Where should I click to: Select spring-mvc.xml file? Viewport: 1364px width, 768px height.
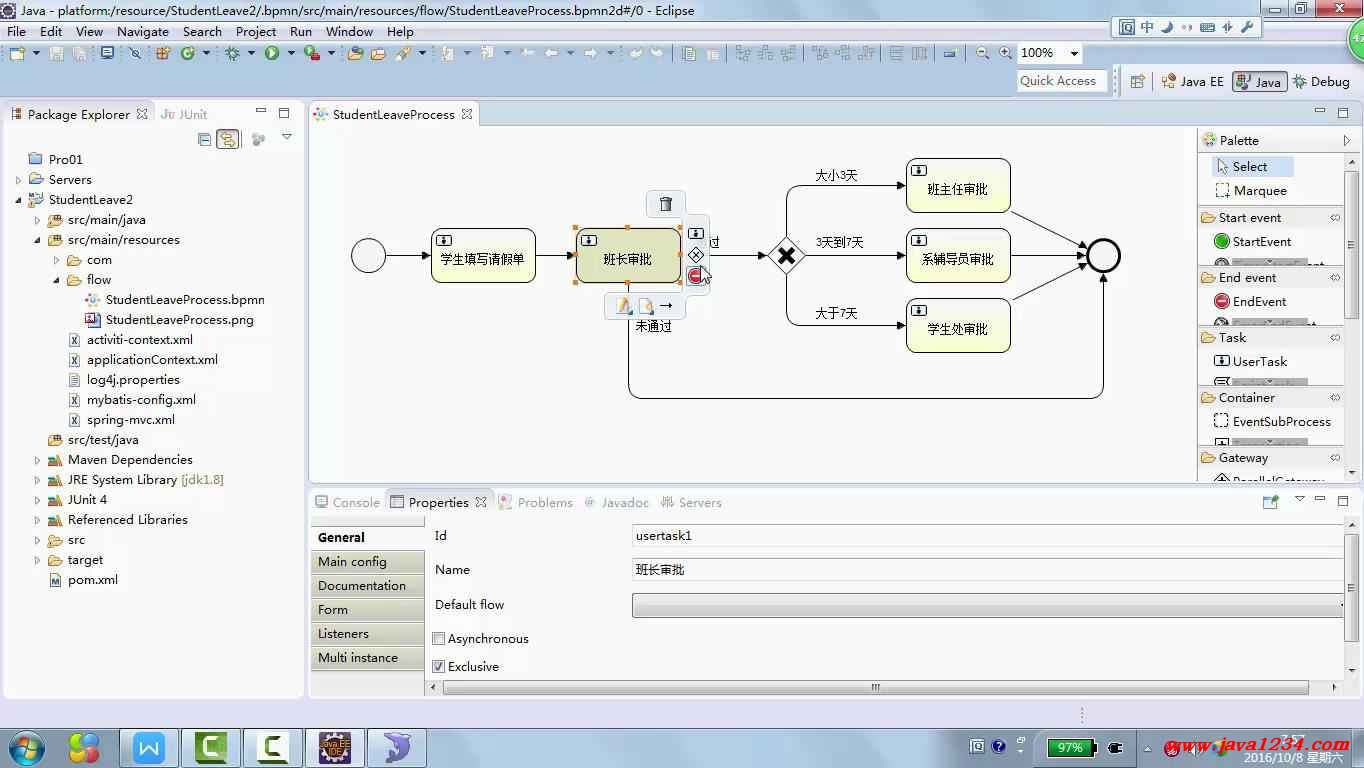130,419
